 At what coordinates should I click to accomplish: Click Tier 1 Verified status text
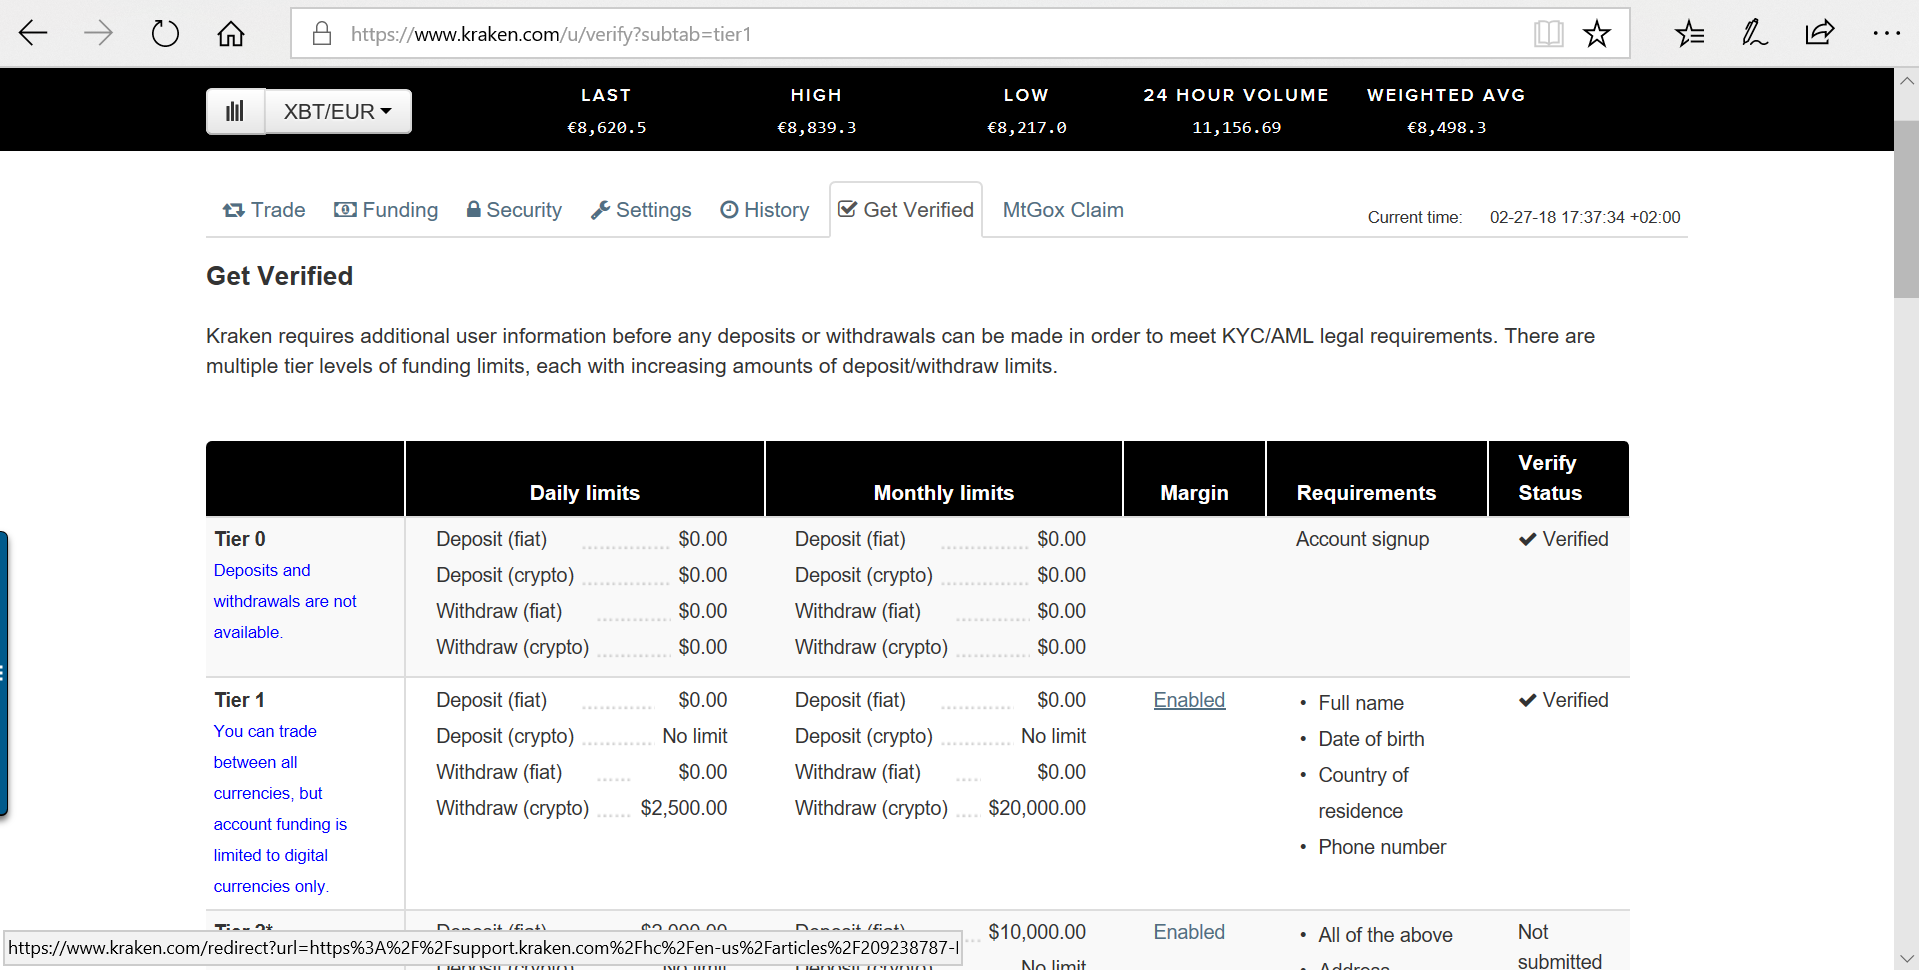pyautogui.click(x=1575, y=700)
